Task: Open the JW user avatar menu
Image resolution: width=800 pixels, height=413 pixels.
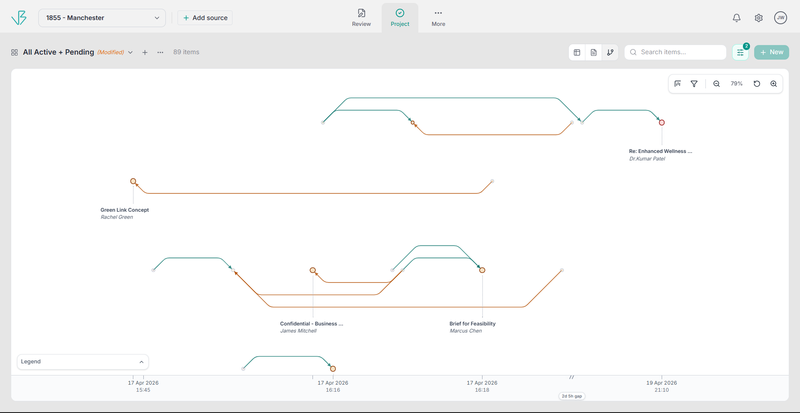Action: [x=780, y=18]
